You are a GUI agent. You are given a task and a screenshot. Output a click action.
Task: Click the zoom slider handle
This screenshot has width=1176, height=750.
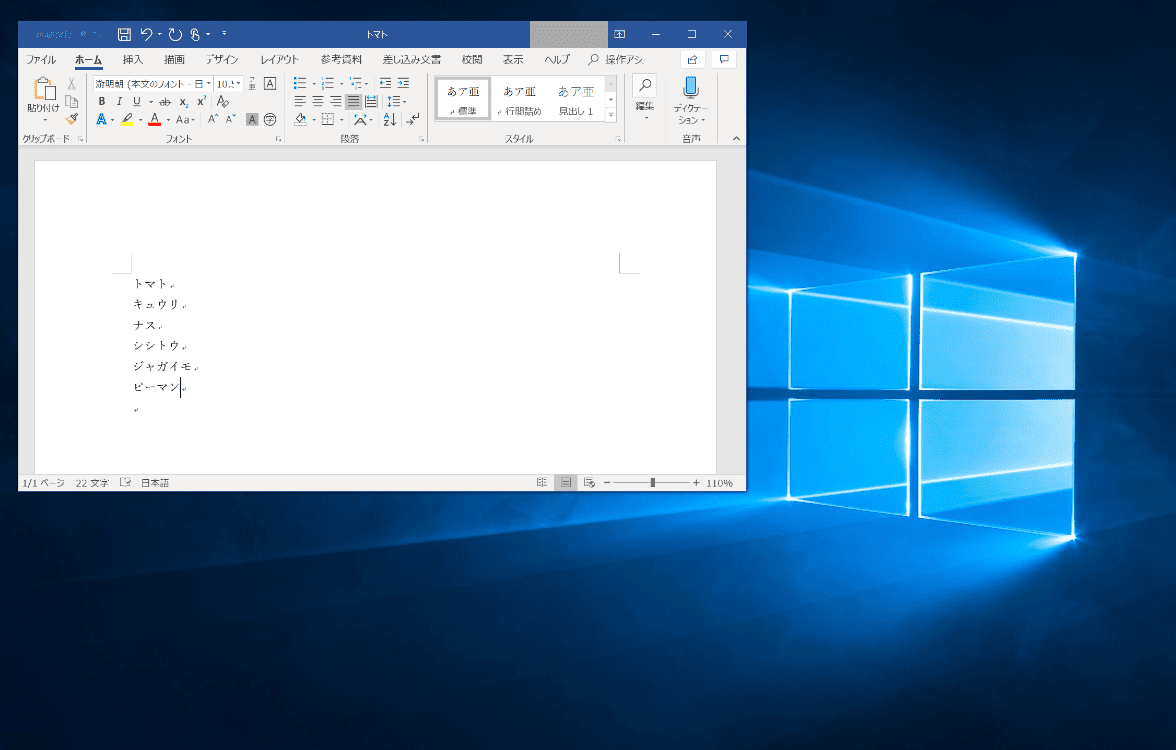click(652, 483)
